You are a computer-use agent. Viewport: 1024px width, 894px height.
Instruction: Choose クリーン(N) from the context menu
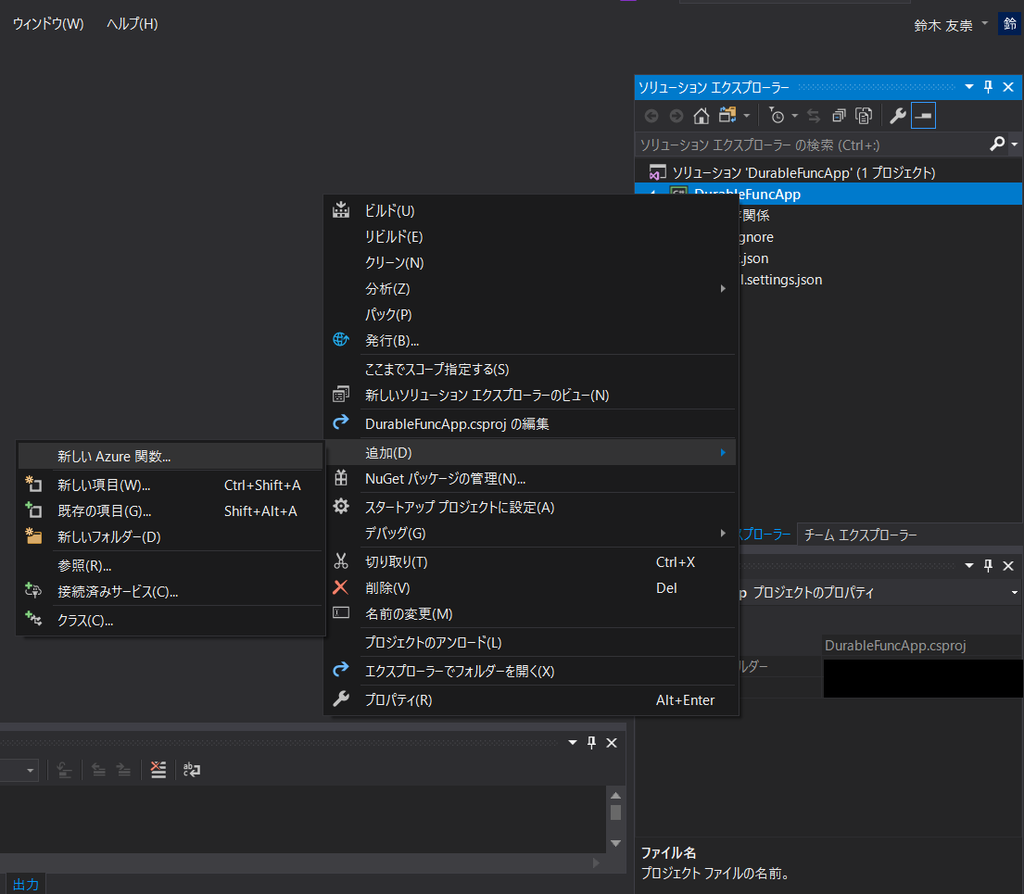point(531,263)
